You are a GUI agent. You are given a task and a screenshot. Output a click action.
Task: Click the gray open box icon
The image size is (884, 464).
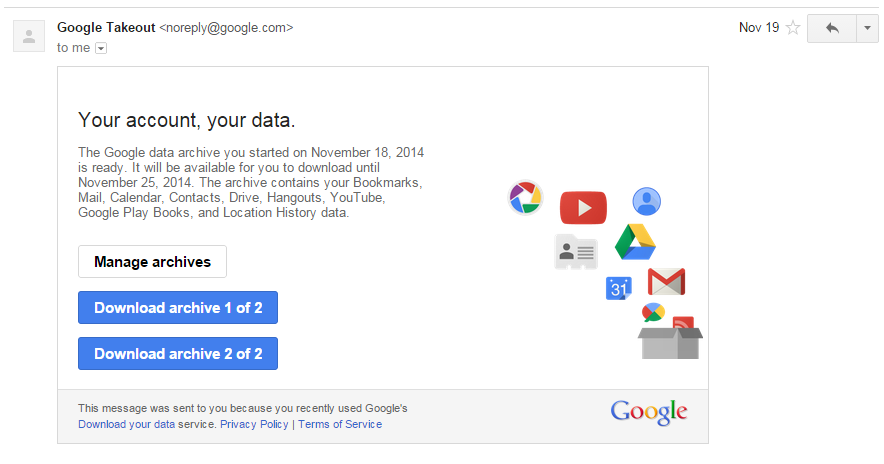pos(670,343)
